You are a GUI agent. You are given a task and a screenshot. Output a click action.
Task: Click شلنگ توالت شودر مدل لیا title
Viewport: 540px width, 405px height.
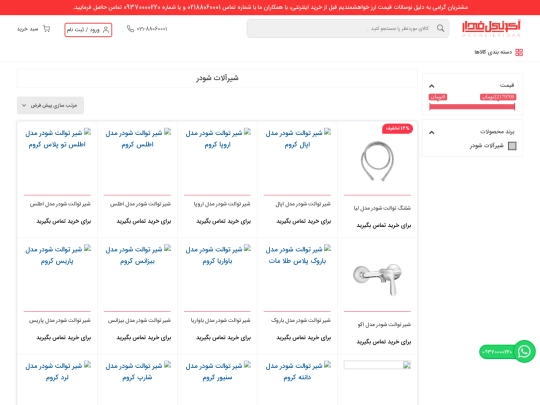(382, 208)
